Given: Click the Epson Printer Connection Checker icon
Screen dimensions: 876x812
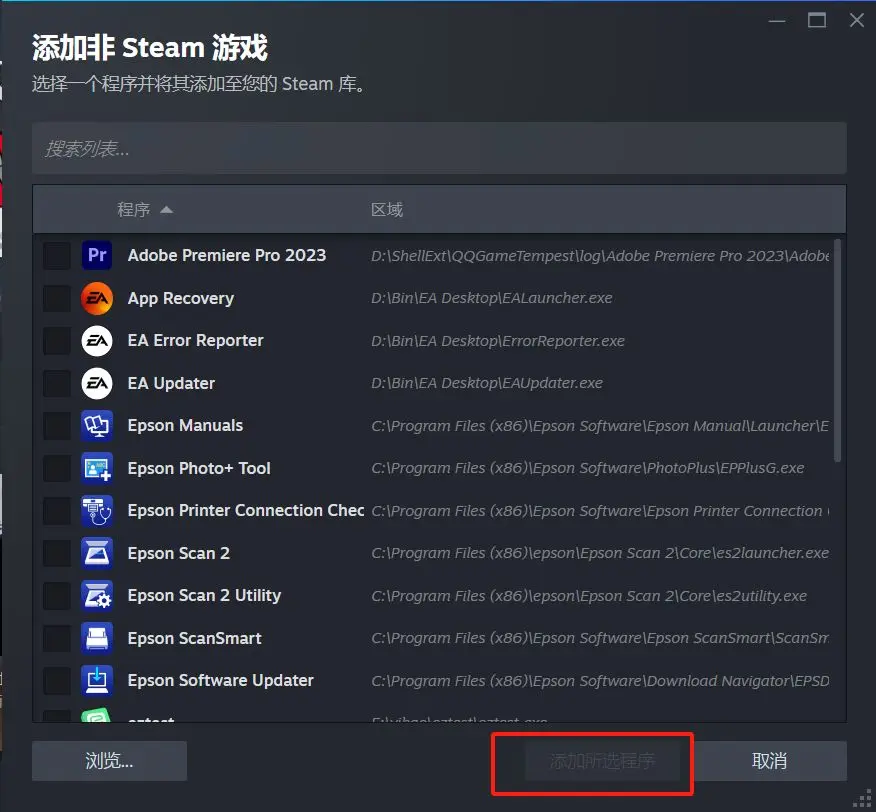Looking at the screenshot, I should (x=97, y=511).
